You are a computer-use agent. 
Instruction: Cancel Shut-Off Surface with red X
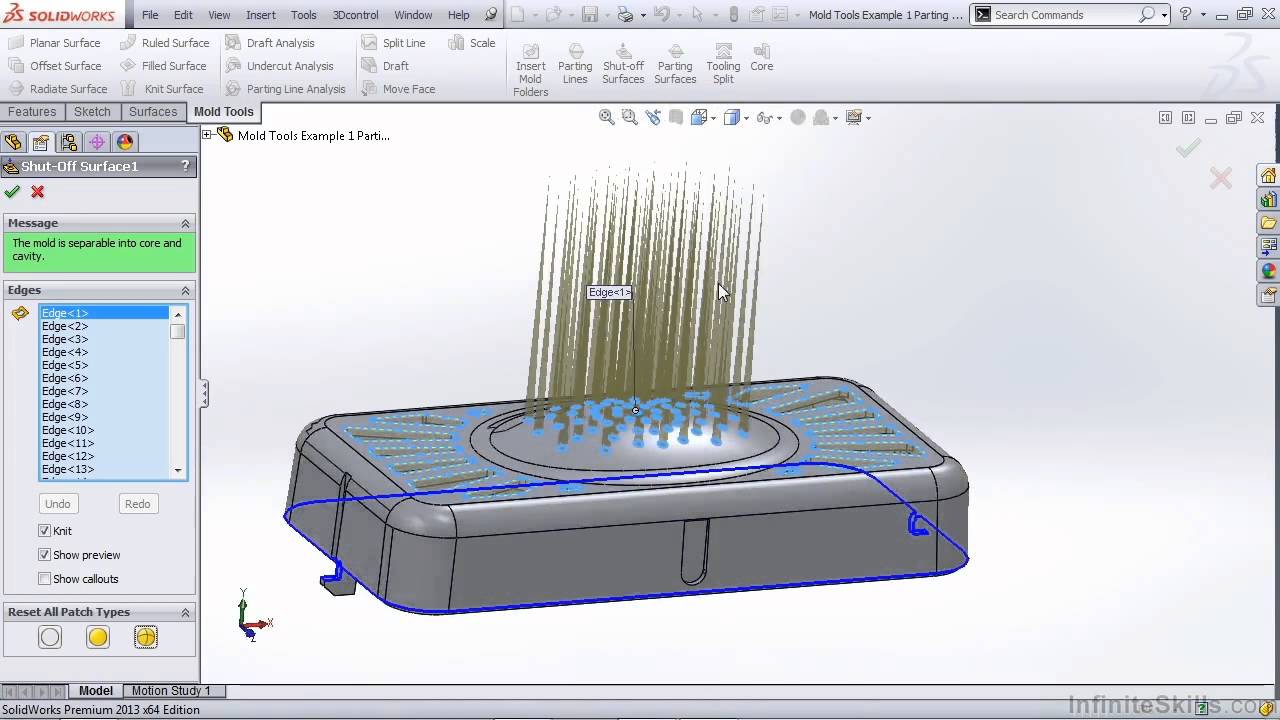tap(38, 192)
